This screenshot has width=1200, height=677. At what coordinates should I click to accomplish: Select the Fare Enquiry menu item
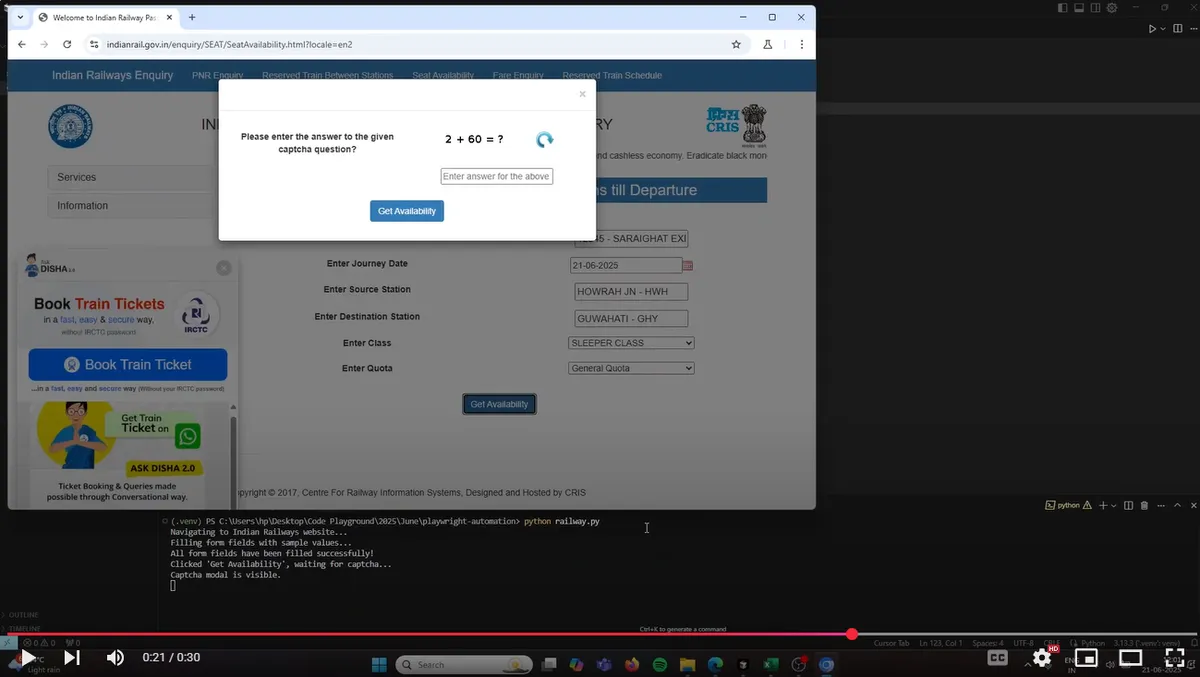tap(517, 75)
